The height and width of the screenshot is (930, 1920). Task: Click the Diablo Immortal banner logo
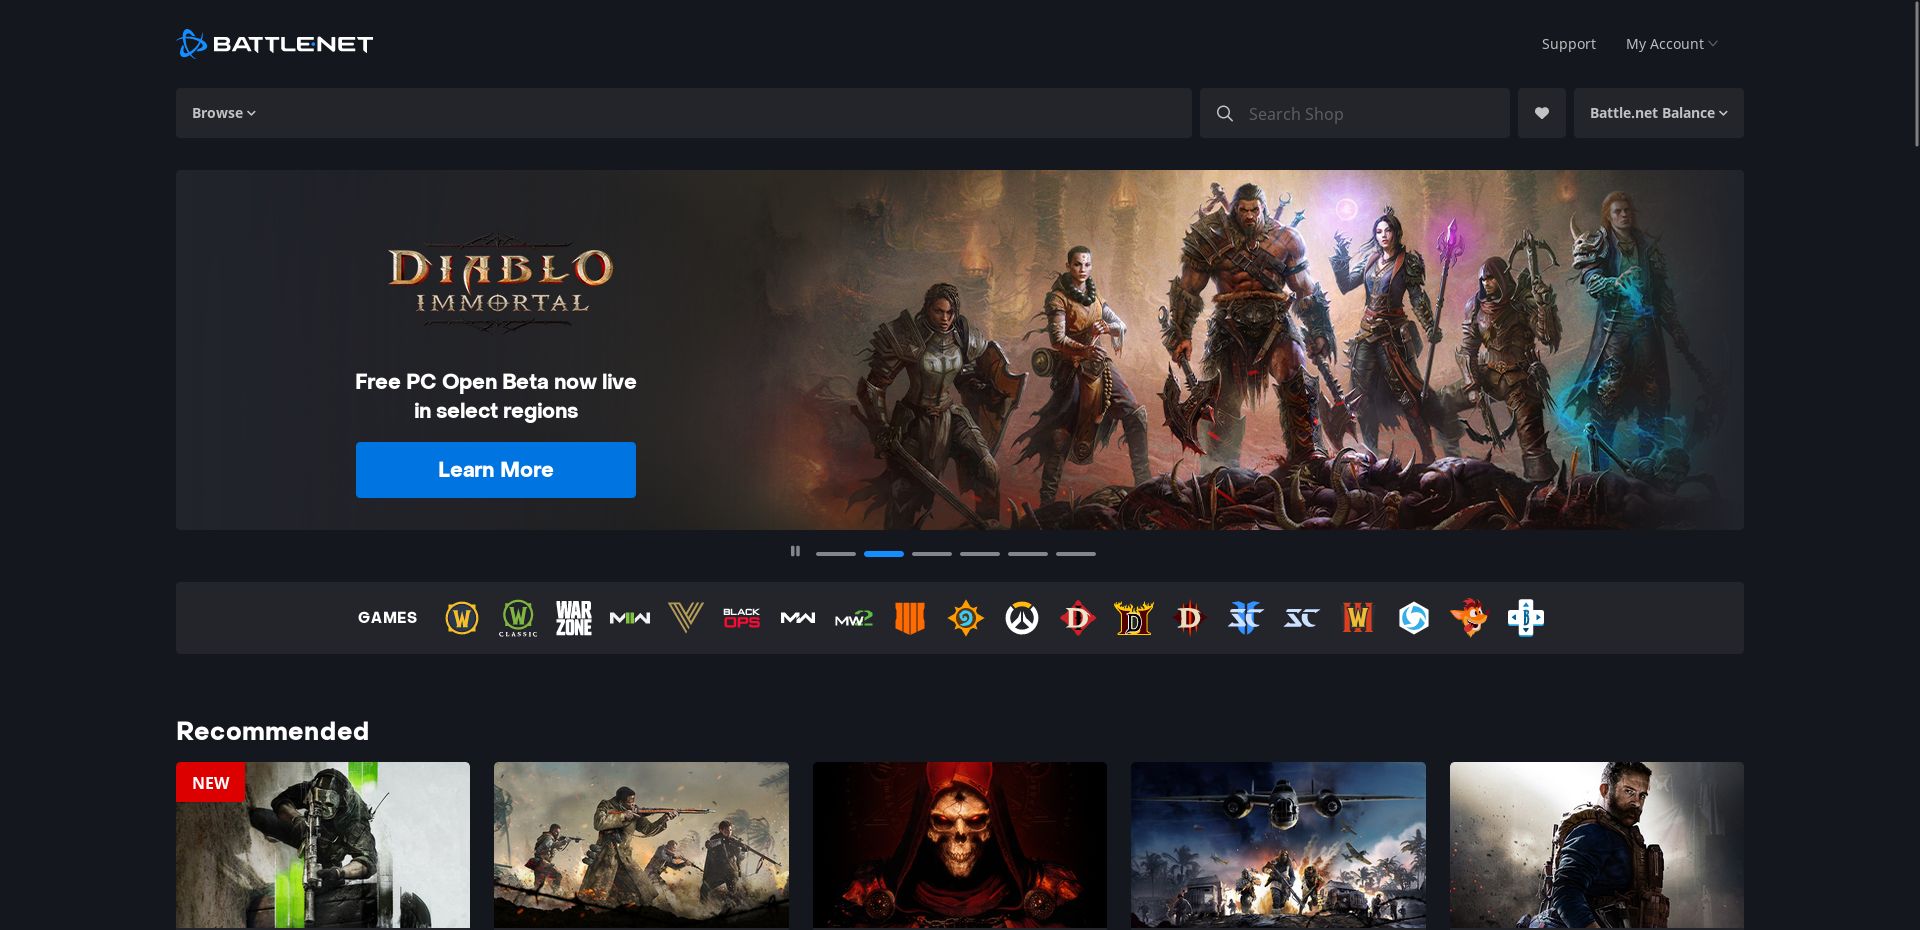[500, 285]
